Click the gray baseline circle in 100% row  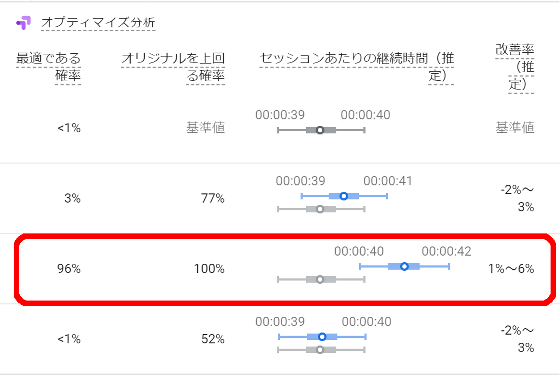coord(320,279)
